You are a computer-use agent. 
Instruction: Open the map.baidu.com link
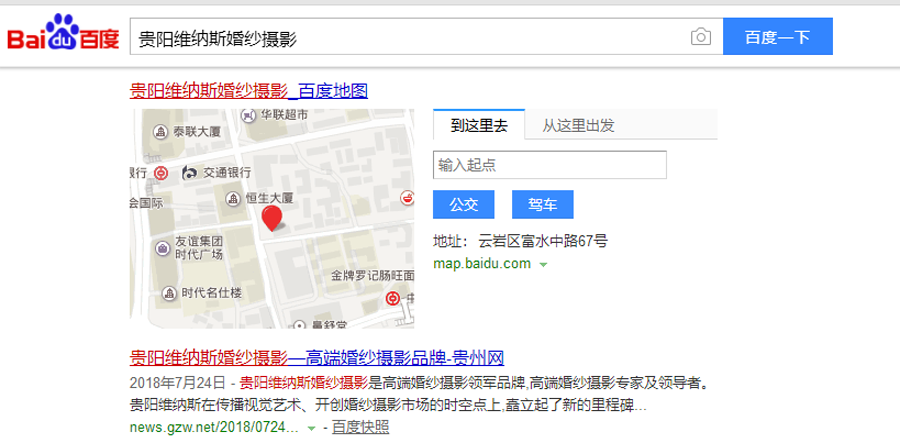point(482,264)
